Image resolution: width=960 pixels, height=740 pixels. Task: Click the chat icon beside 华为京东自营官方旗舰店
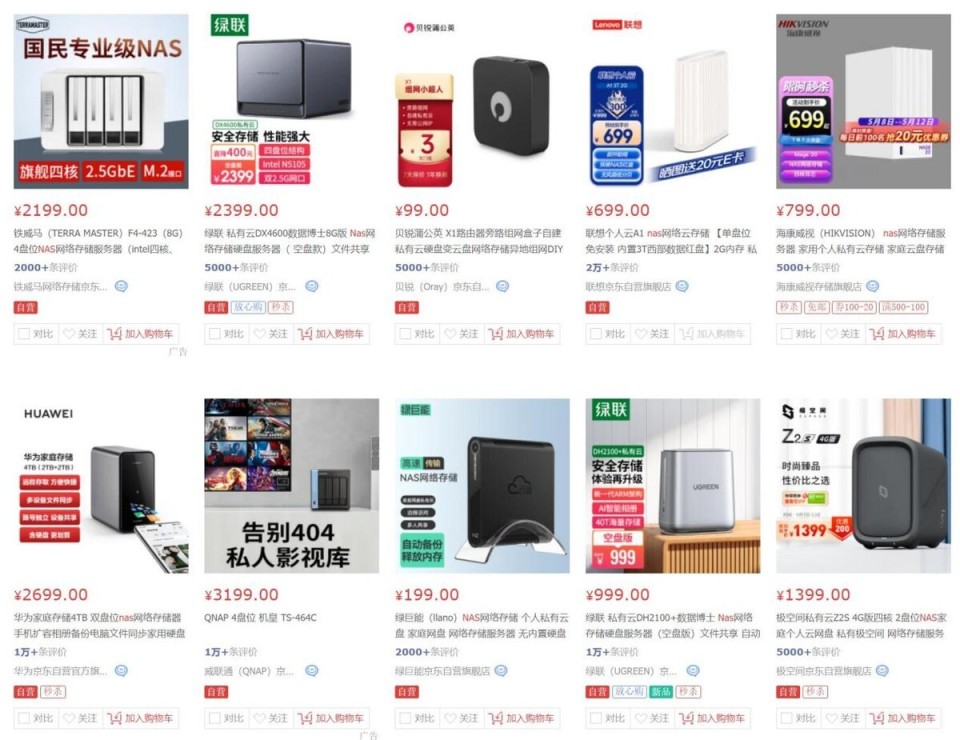tap(121, 670)
